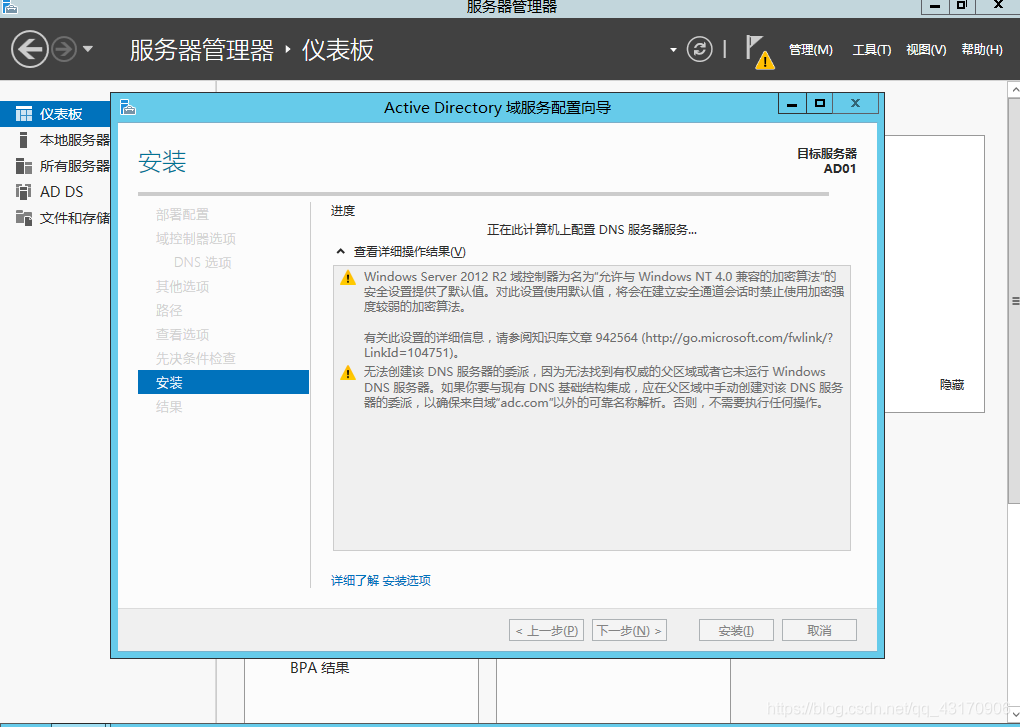Click the Local Server icon in sidebar
This screenshot has width=1020, height=727.
click(x=23, y=140)
